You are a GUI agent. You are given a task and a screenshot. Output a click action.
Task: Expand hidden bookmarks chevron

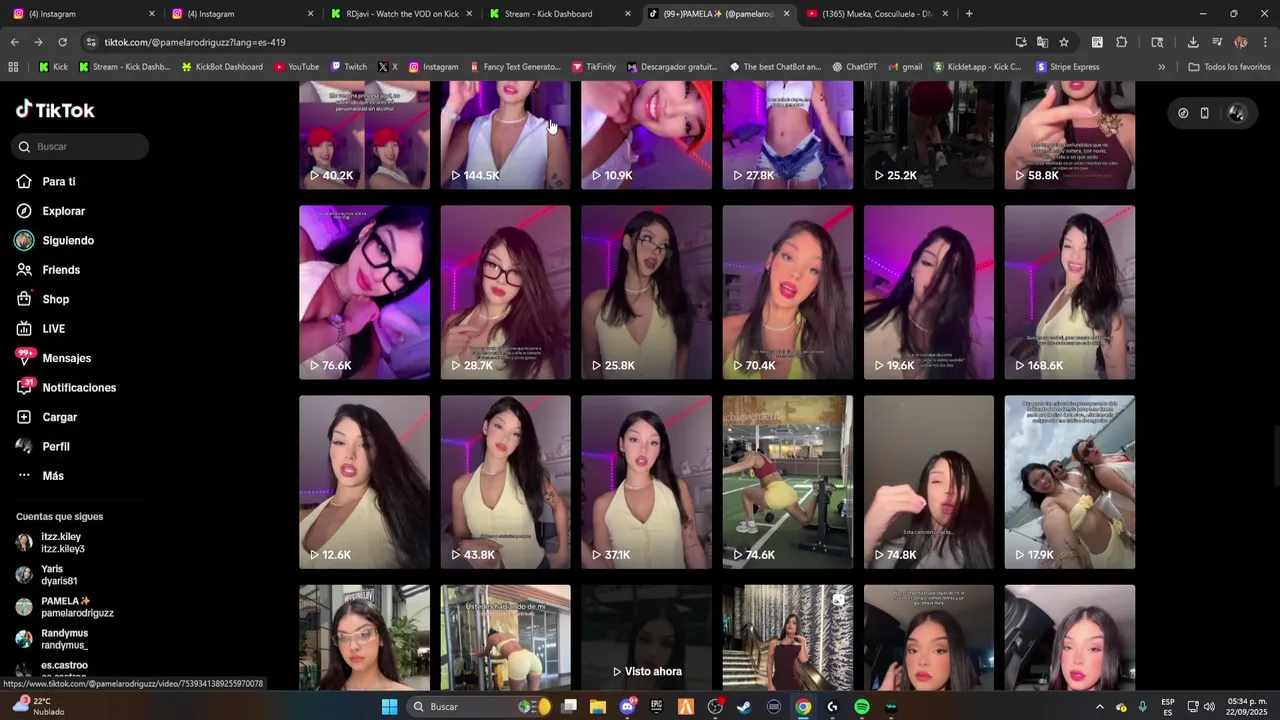click(1161, 67)
